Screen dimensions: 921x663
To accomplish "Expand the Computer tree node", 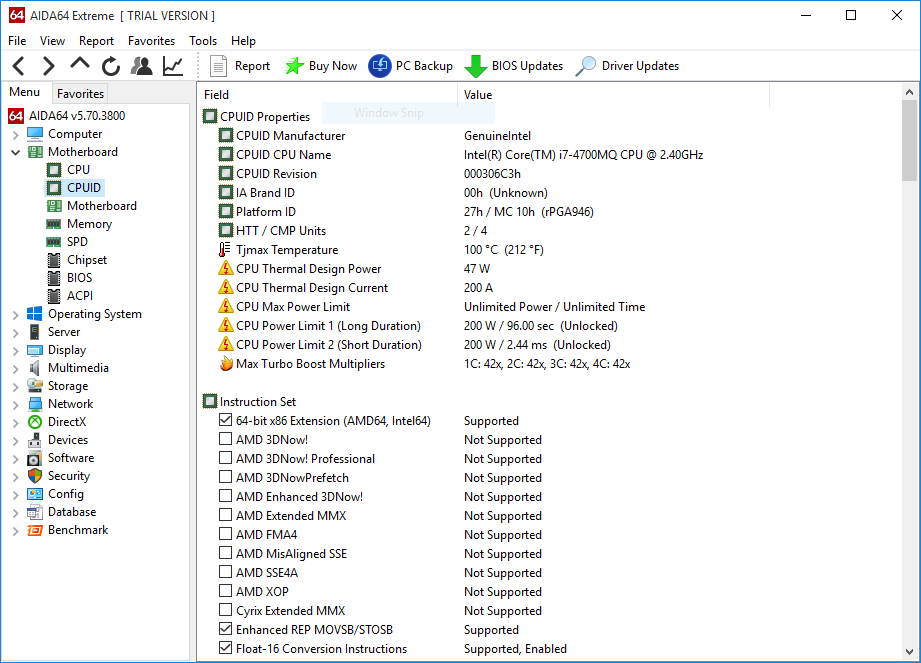I will 15,135.
